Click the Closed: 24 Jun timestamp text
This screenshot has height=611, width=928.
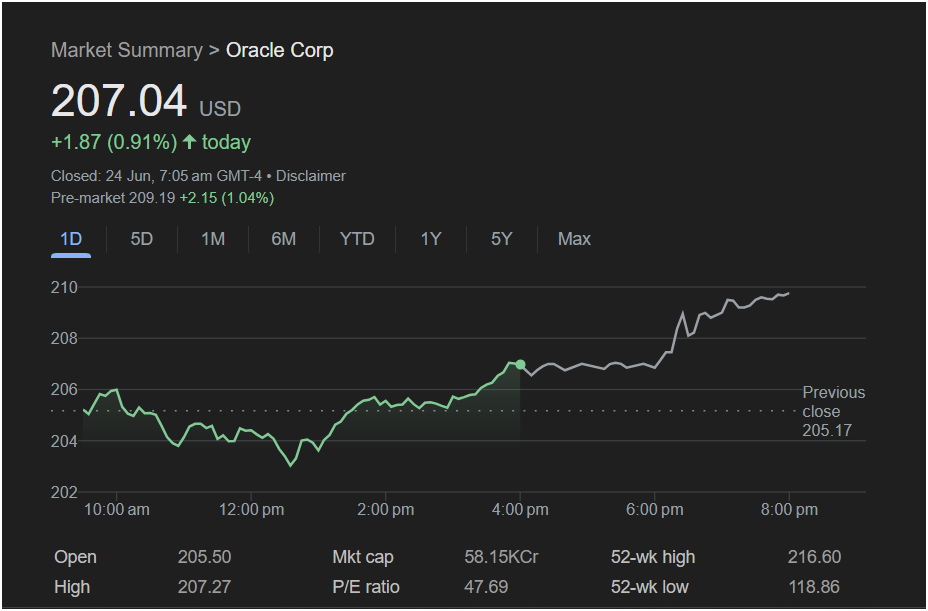click(156, 176)
